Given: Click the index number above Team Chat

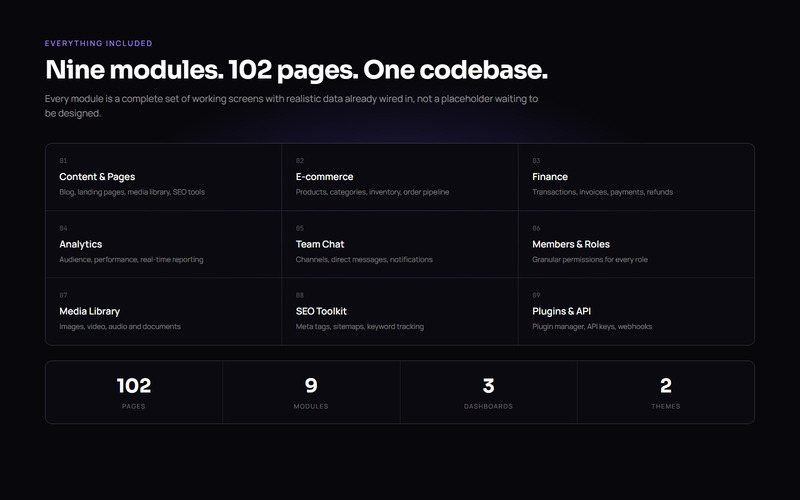Looking at the screenshot, I should tap(300, 228).
